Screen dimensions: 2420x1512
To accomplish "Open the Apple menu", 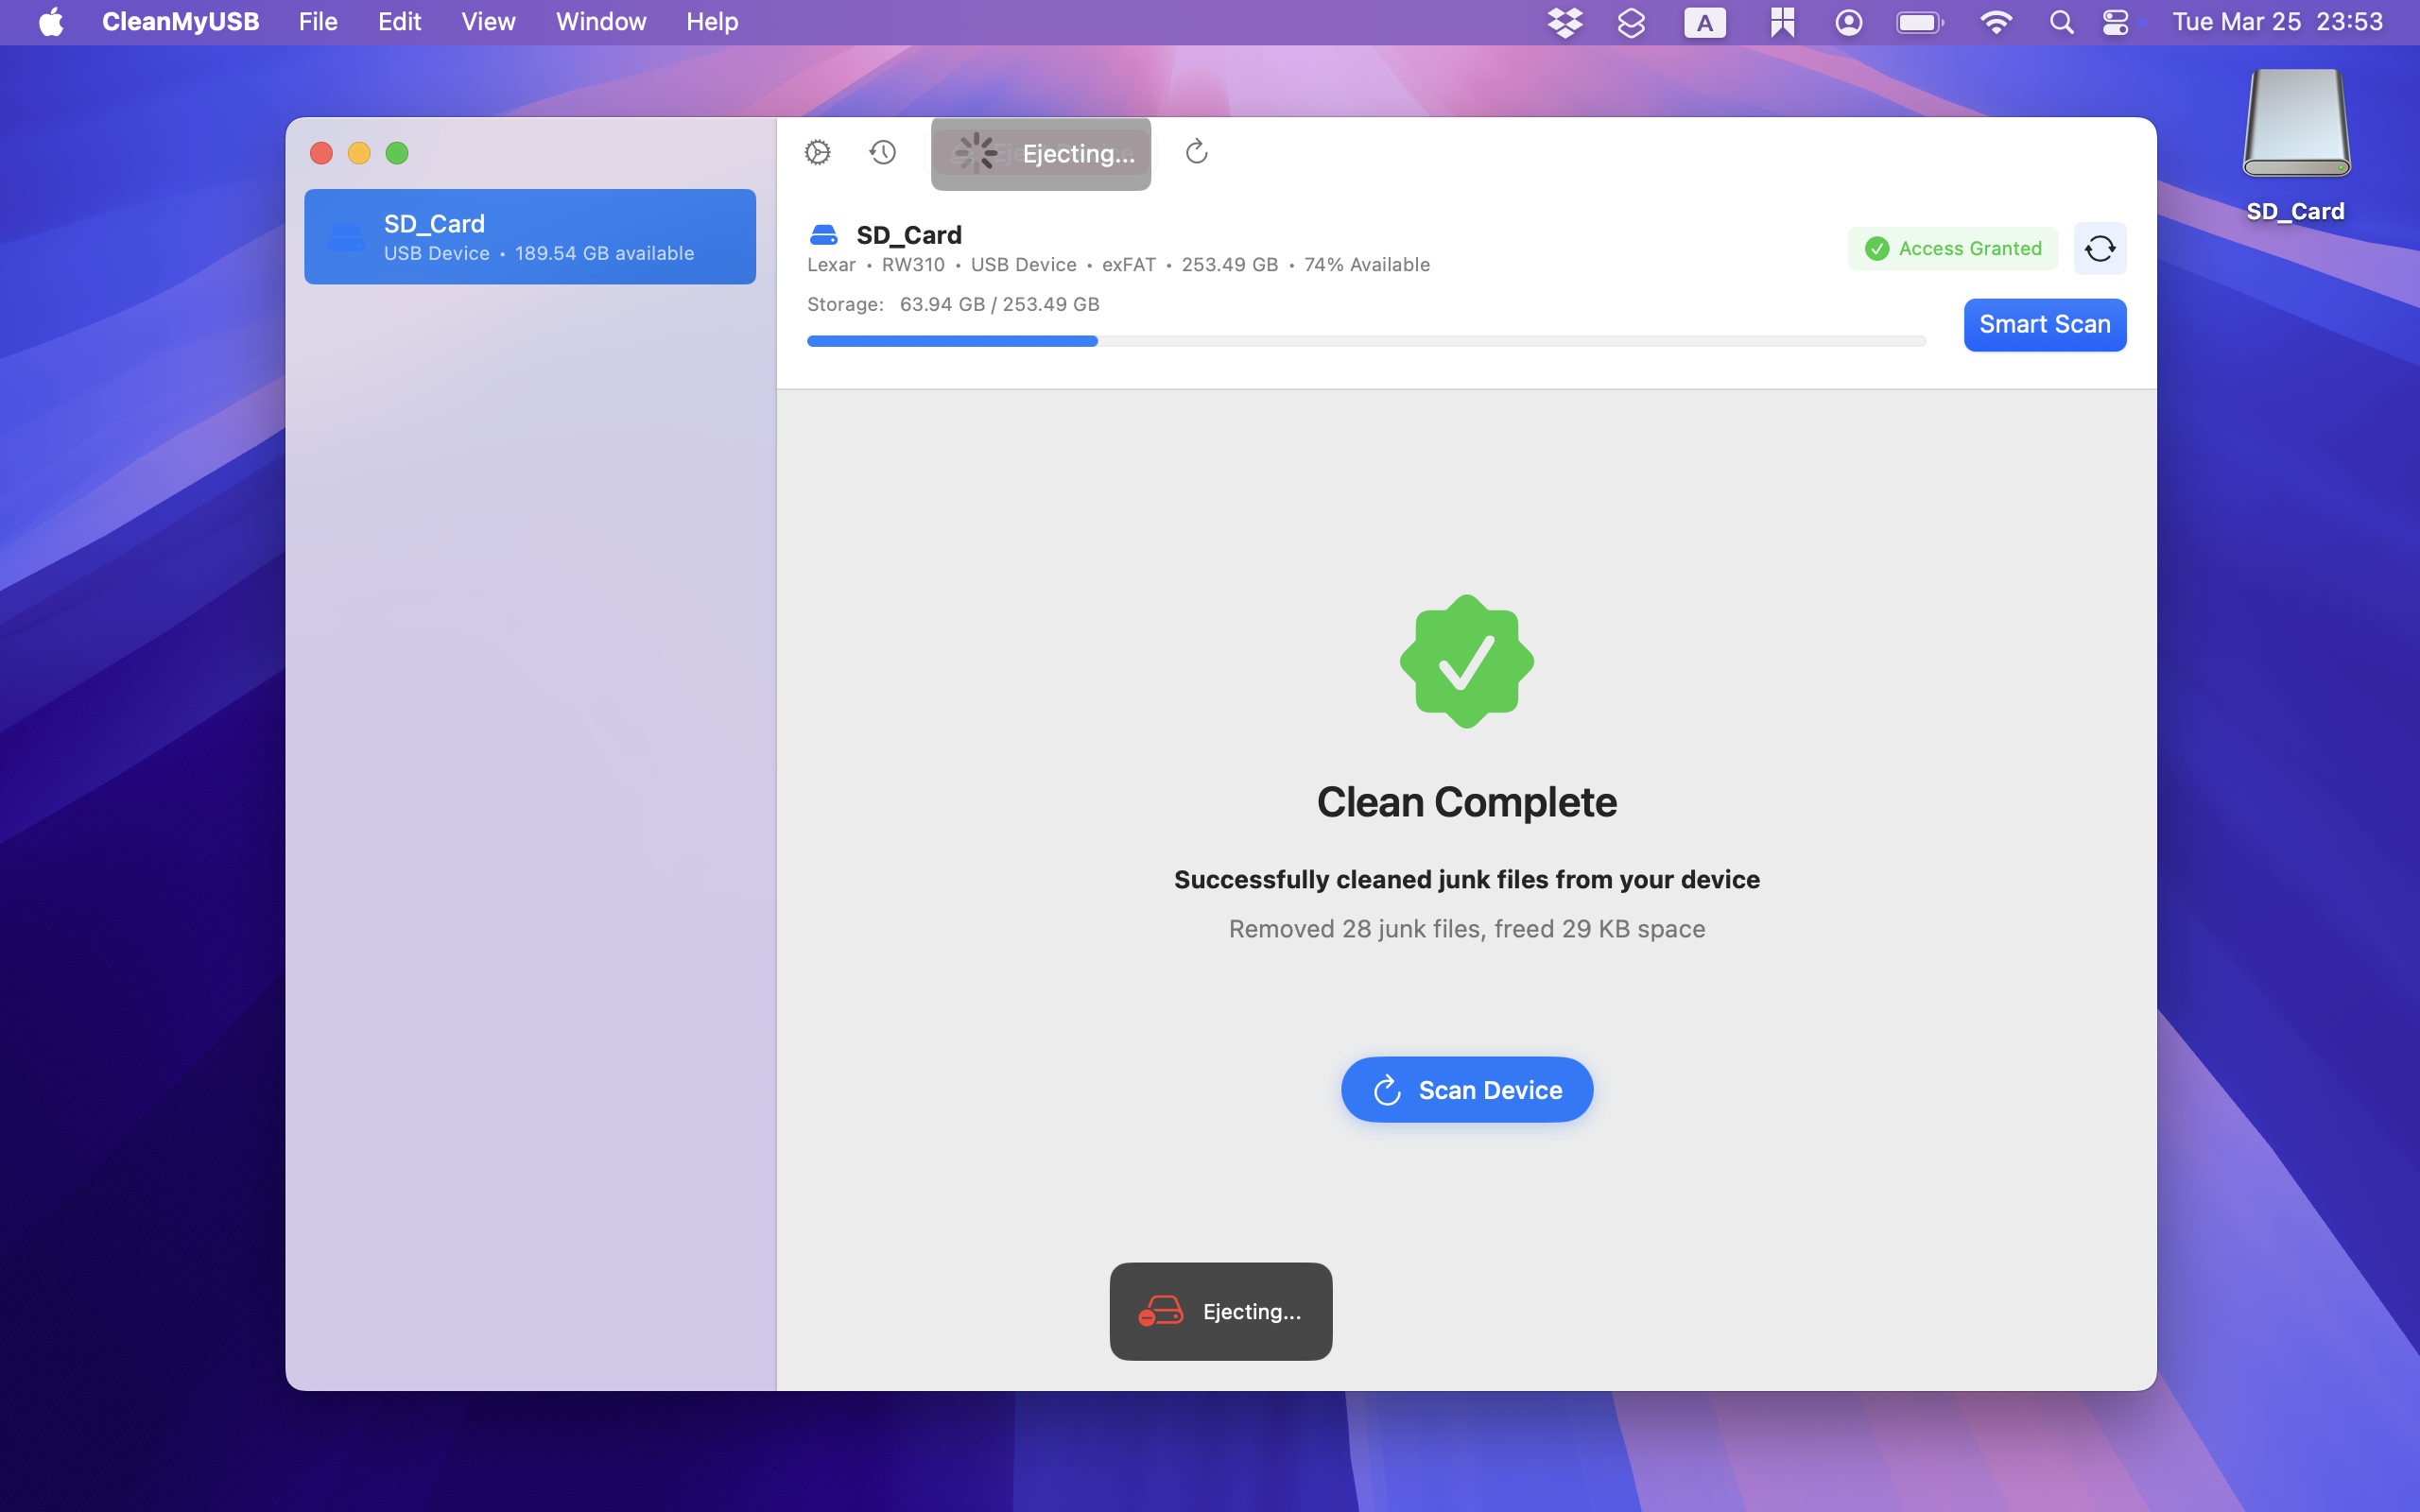I will click(51, 22).
